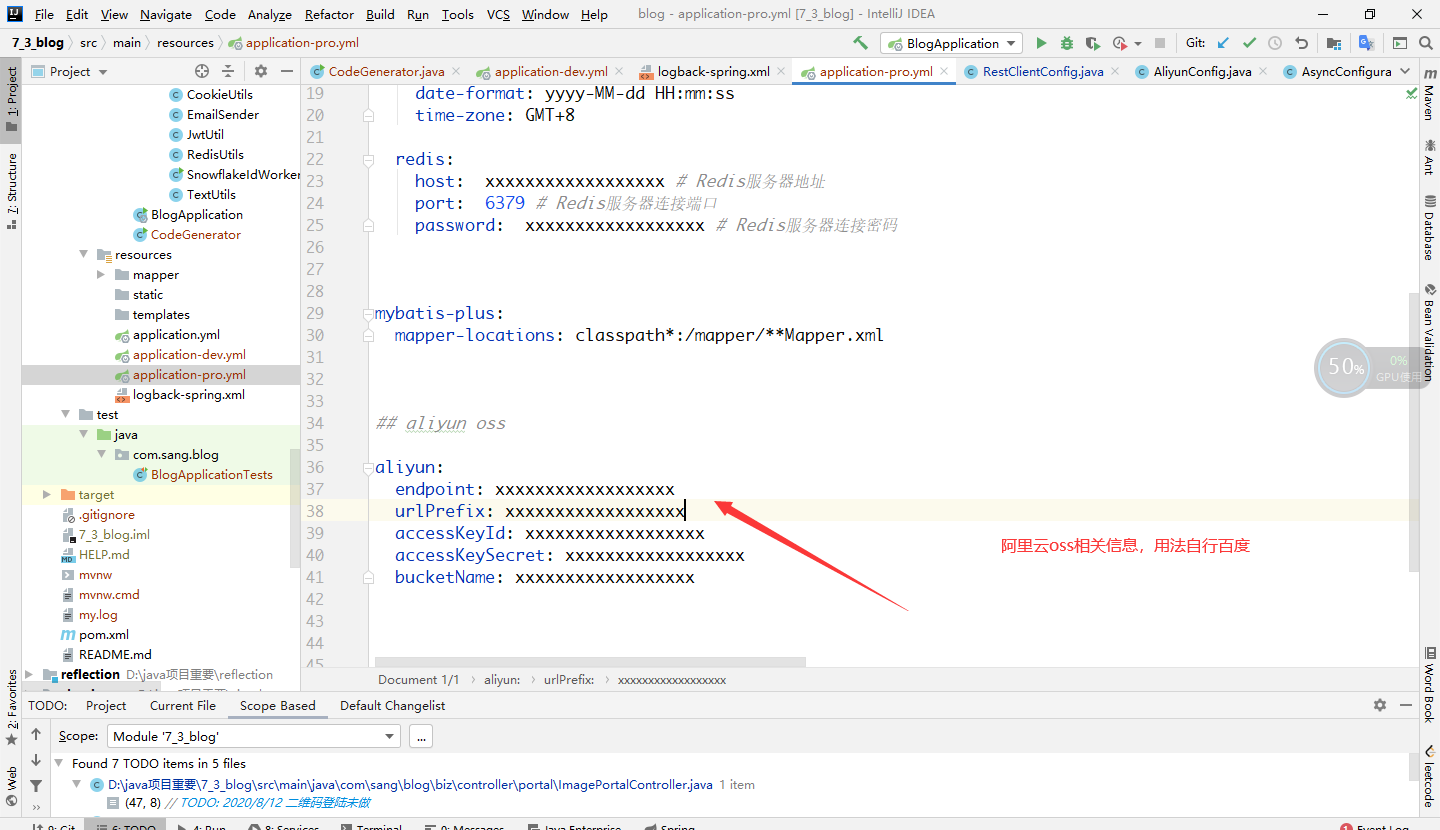
Task: Hide the TODO tool window
Action: 1405,705
